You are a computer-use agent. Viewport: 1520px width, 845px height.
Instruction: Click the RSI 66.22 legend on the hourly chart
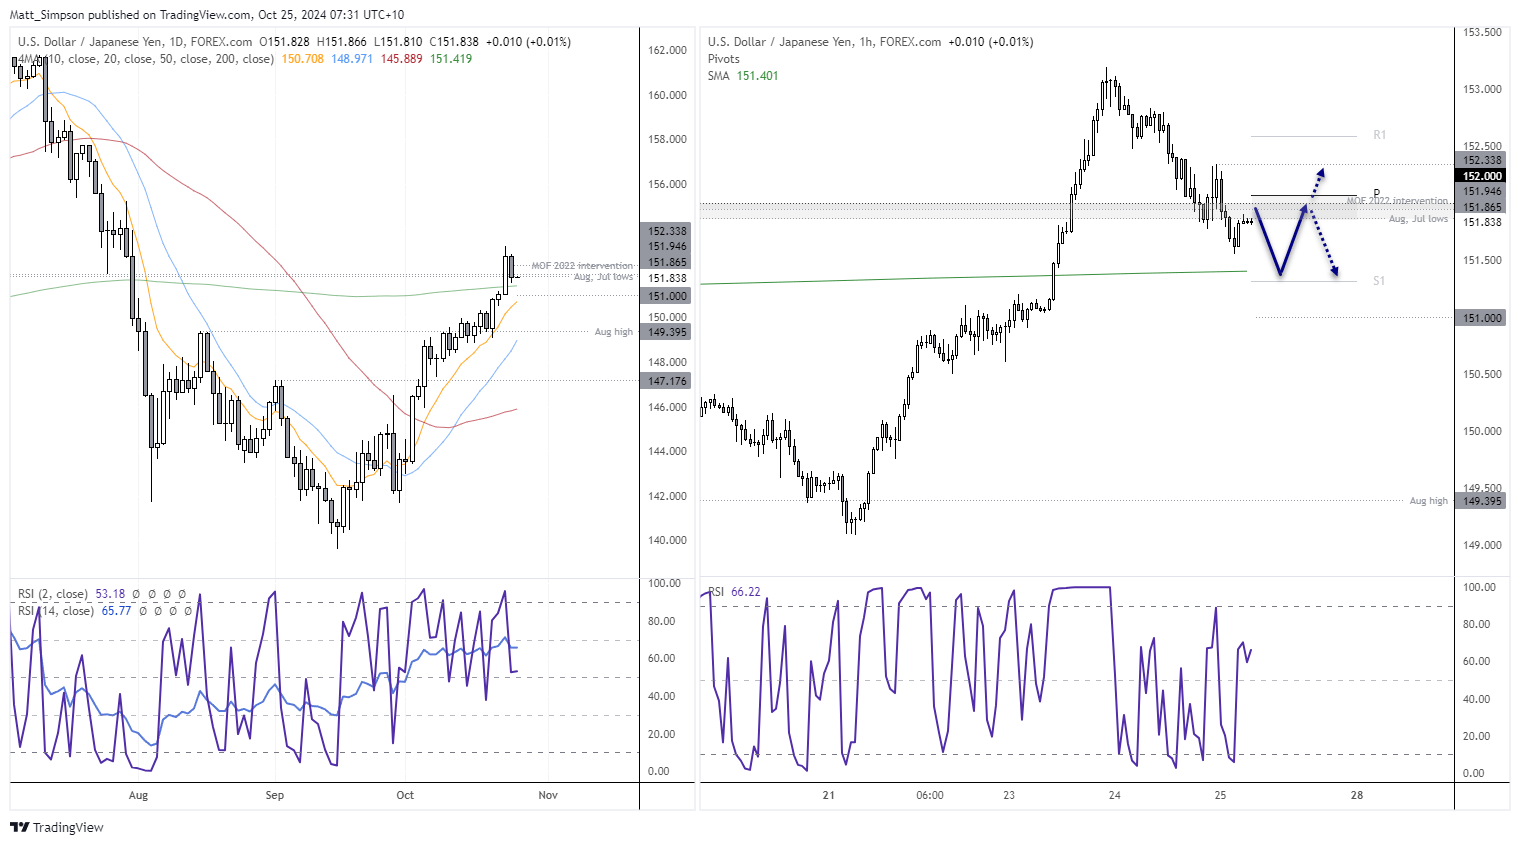tap(735, 592)
